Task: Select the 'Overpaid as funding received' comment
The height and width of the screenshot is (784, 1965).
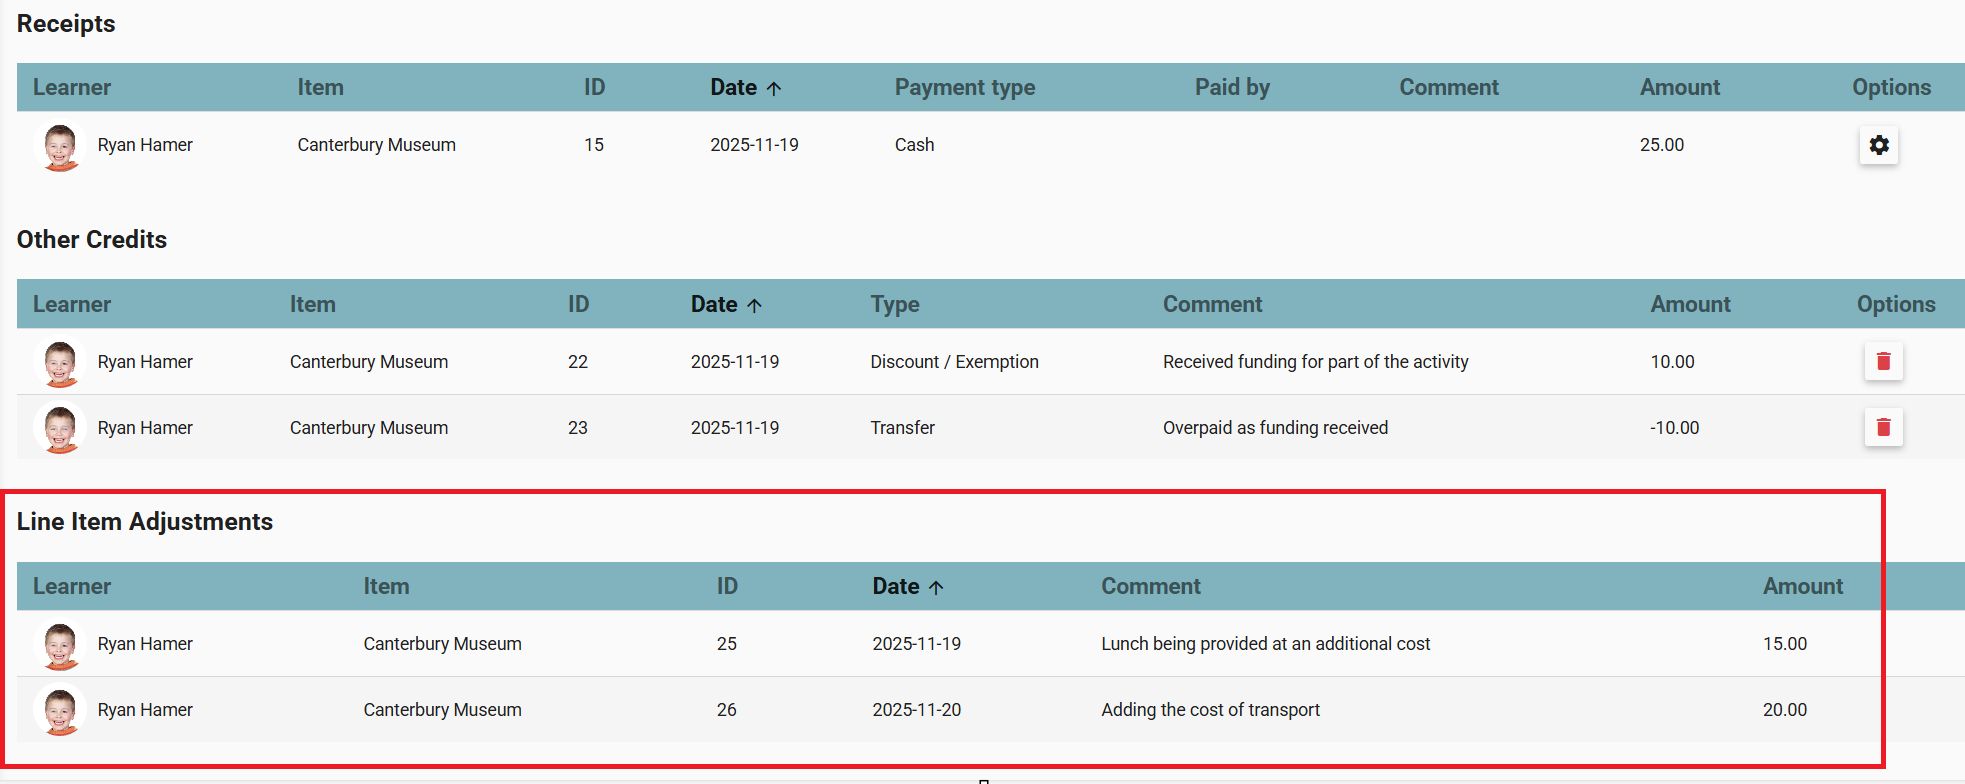Action: tap(1275, 428)
